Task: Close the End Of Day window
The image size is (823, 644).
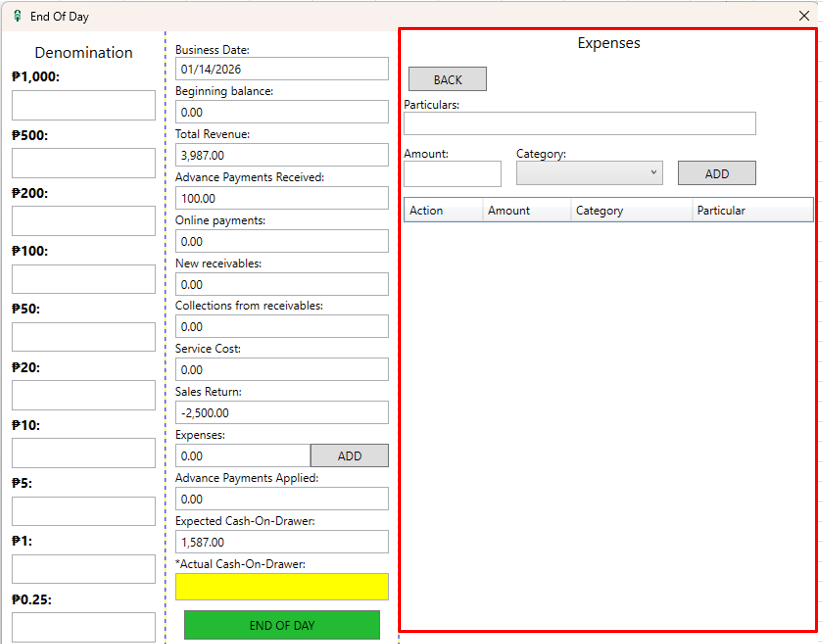Action: 803,16
